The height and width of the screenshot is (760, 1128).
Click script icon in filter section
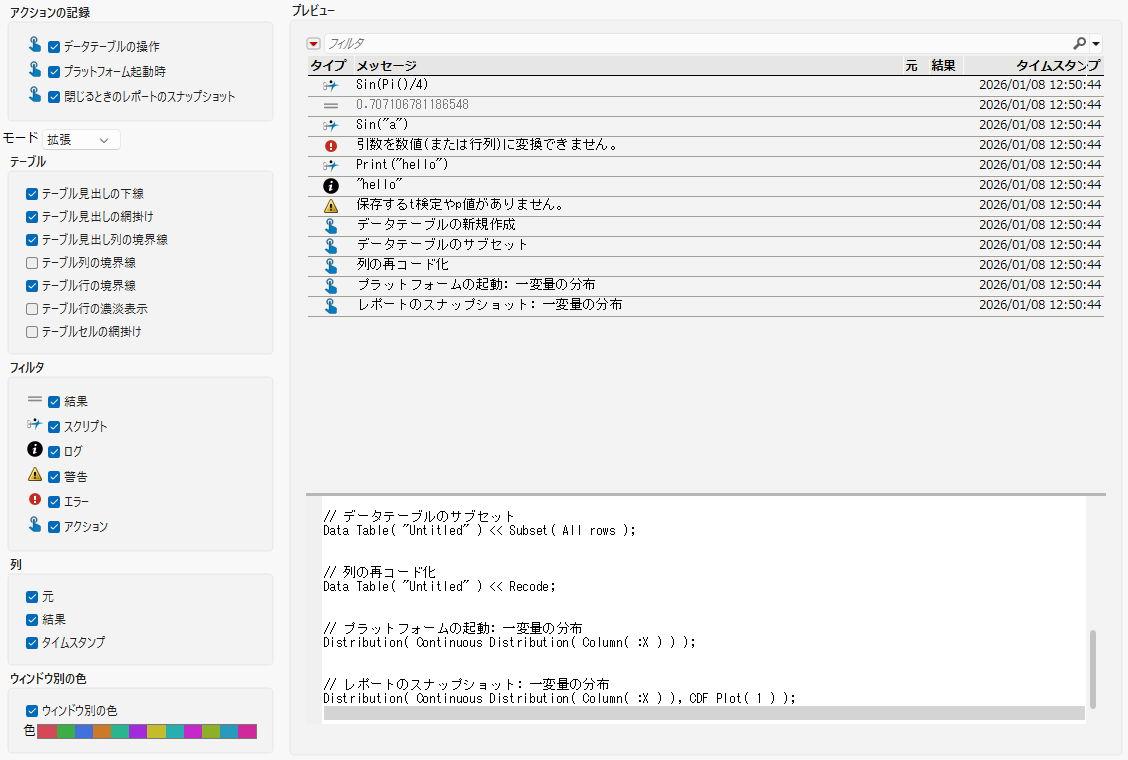(x=35, y=424)
